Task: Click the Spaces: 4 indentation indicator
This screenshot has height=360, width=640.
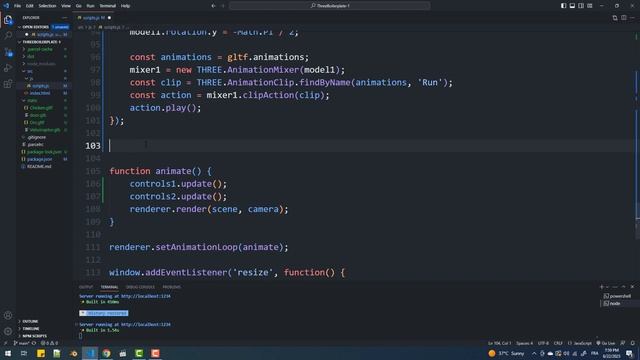Action: [x=524, y=343]
